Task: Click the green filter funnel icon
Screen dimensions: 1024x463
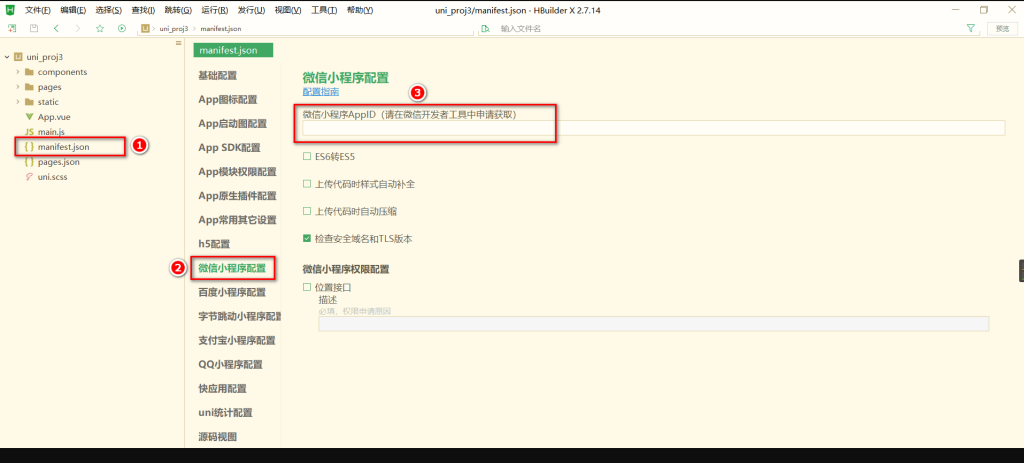Action: [x=970, y=29]
